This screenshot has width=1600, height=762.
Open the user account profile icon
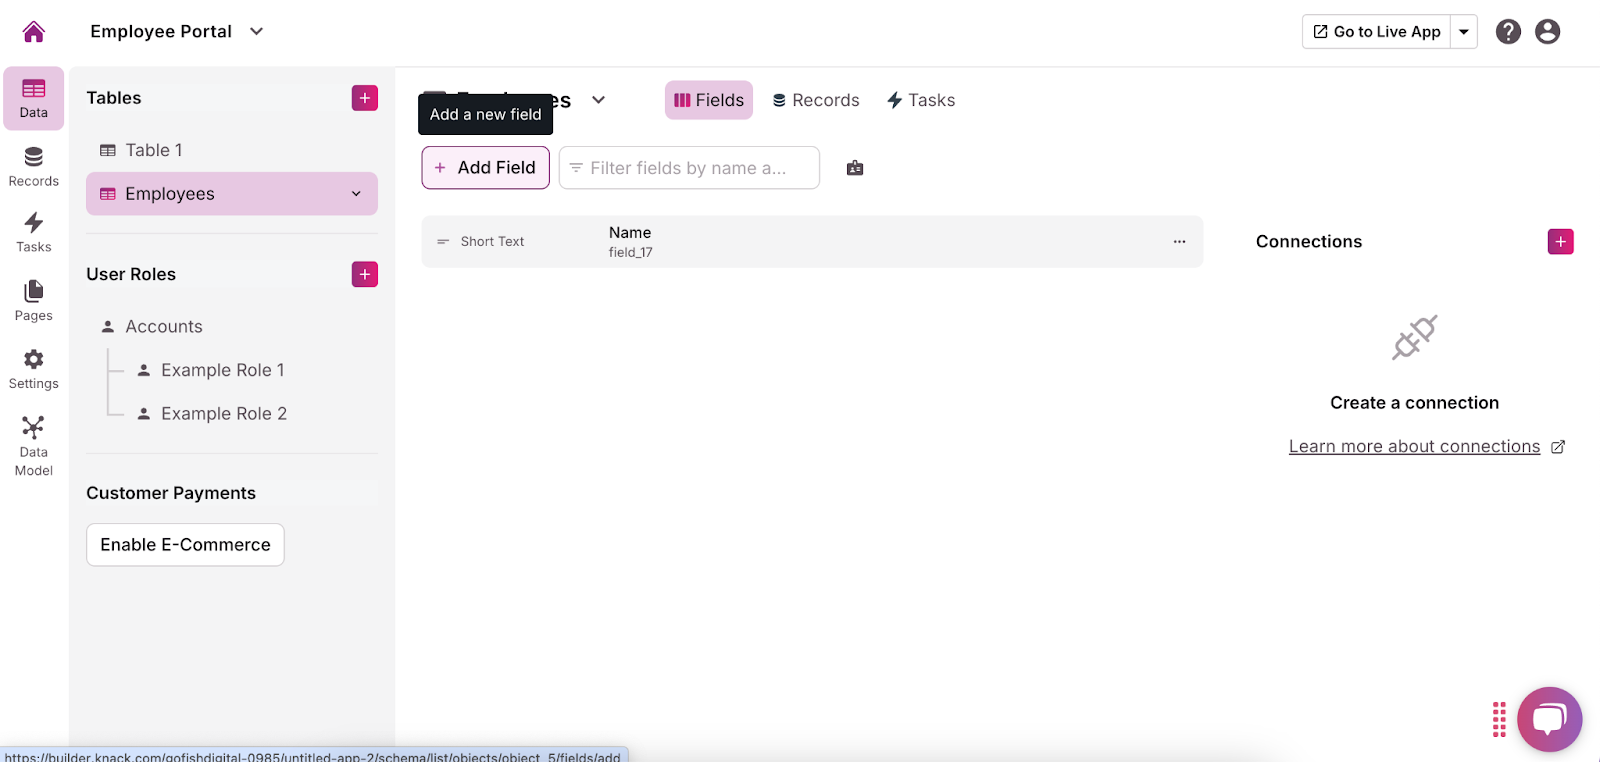coord(1547,32)
